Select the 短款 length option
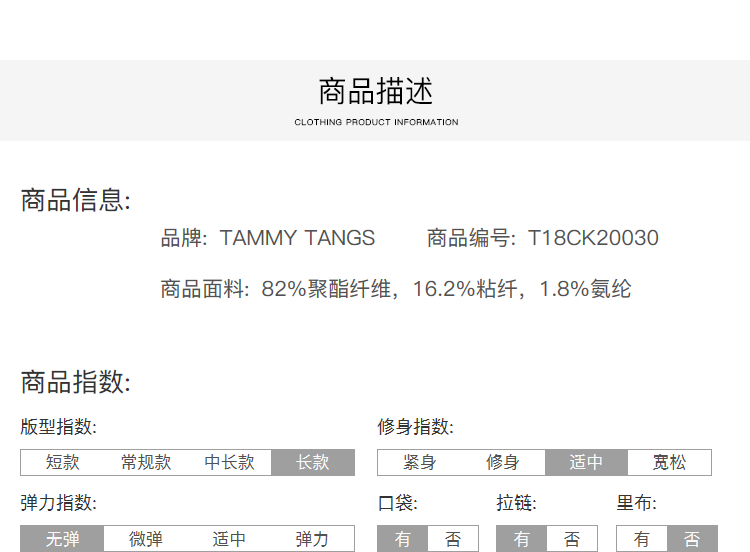 62,462
